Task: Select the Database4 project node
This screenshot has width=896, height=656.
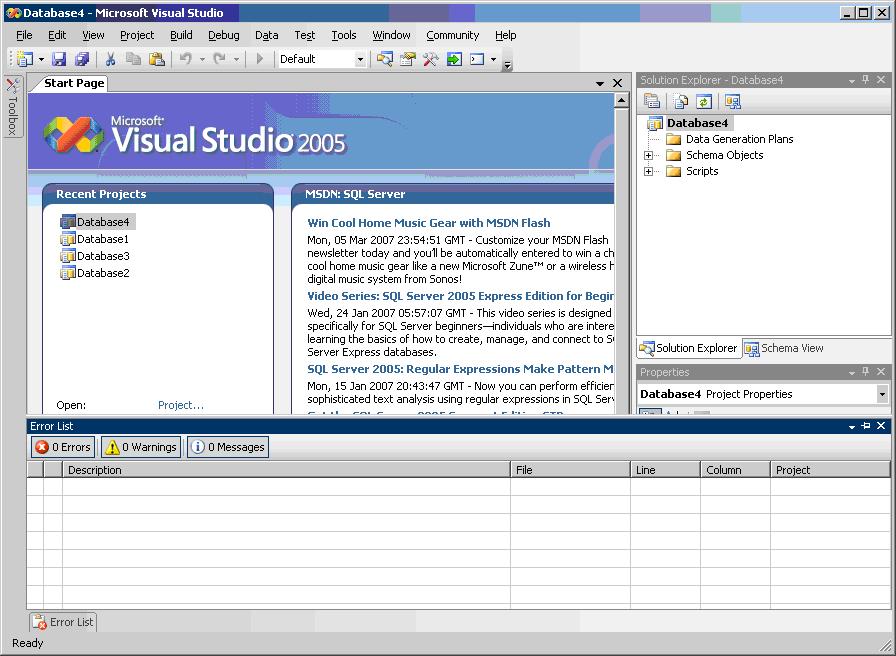Action: [x=697, y=123]
